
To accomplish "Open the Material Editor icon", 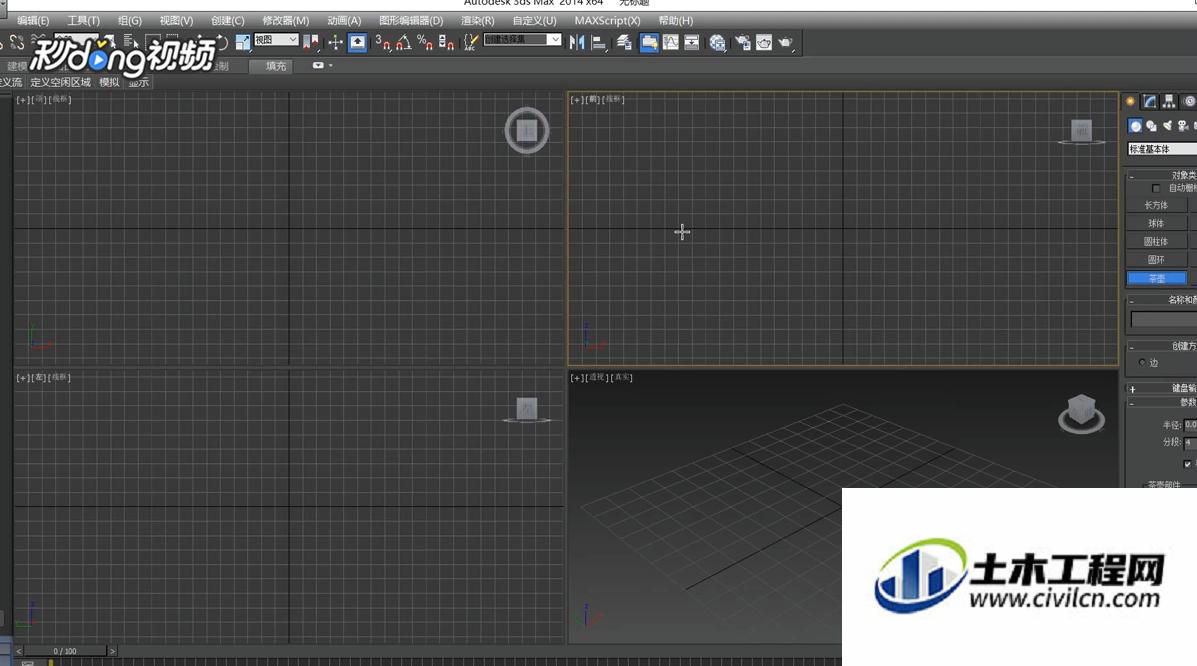I will pos(717,43).
